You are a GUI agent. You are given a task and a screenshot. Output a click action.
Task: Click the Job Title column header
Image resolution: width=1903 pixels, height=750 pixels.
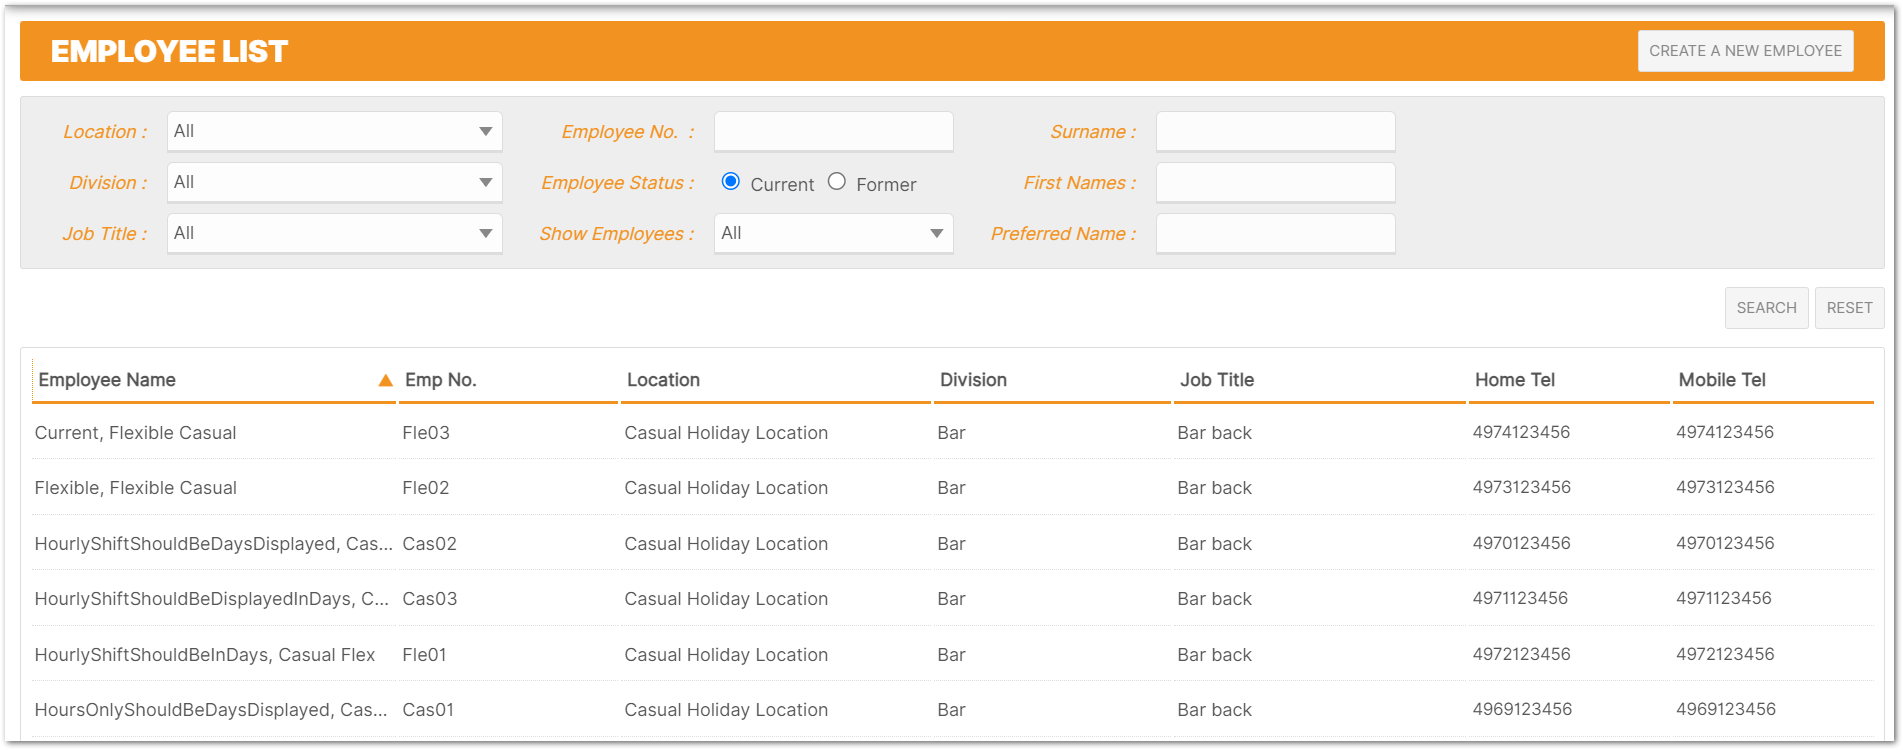click(x=1217, y=380)
